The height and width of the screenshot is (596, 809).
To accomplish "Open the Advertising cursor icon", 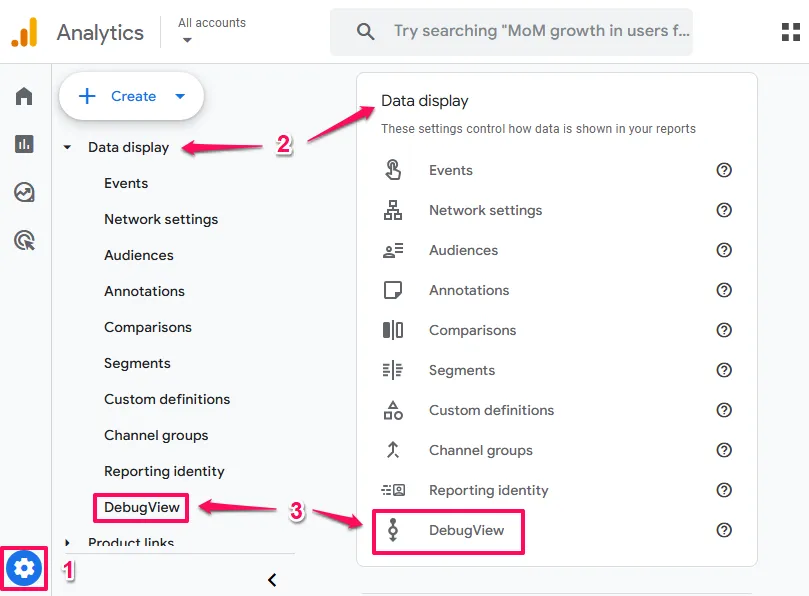I will [24, 240].
